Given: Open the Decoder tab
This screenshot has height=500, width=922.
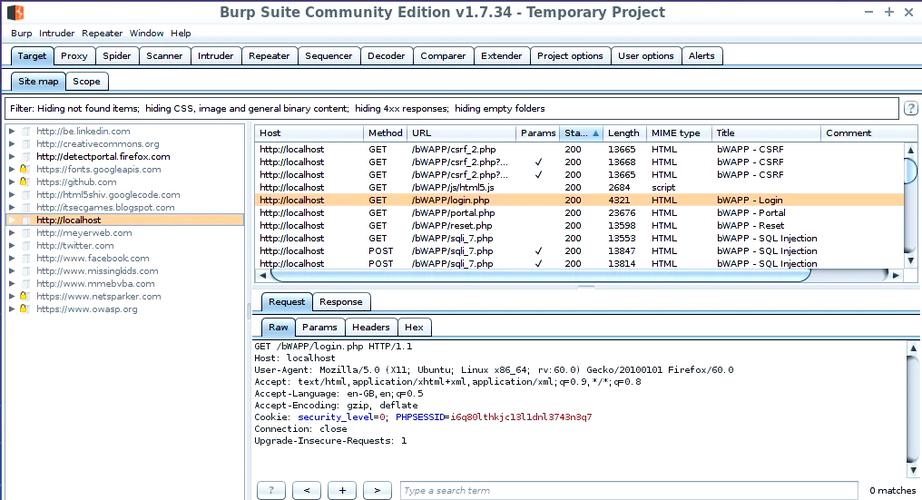Looking at the screenshot, I should pos(386,56).
